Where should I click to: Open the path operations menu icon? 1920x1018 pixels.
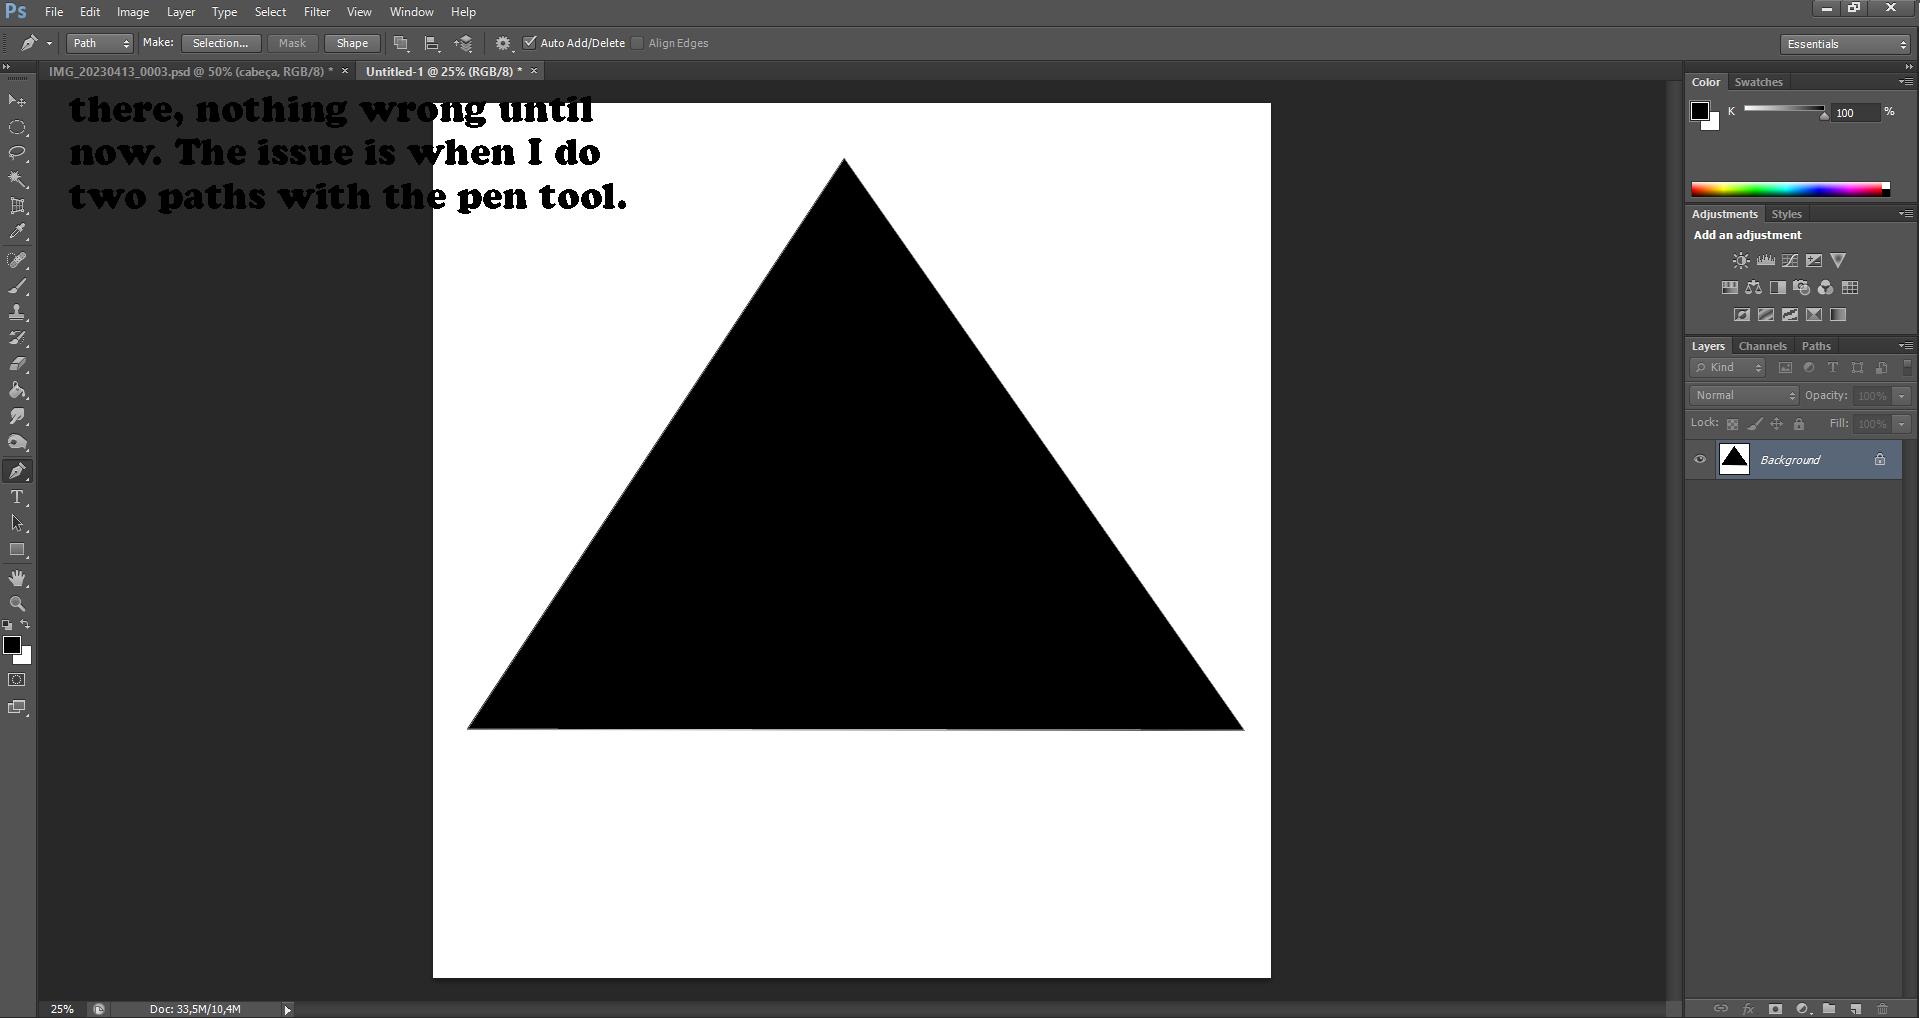point(401,43)
